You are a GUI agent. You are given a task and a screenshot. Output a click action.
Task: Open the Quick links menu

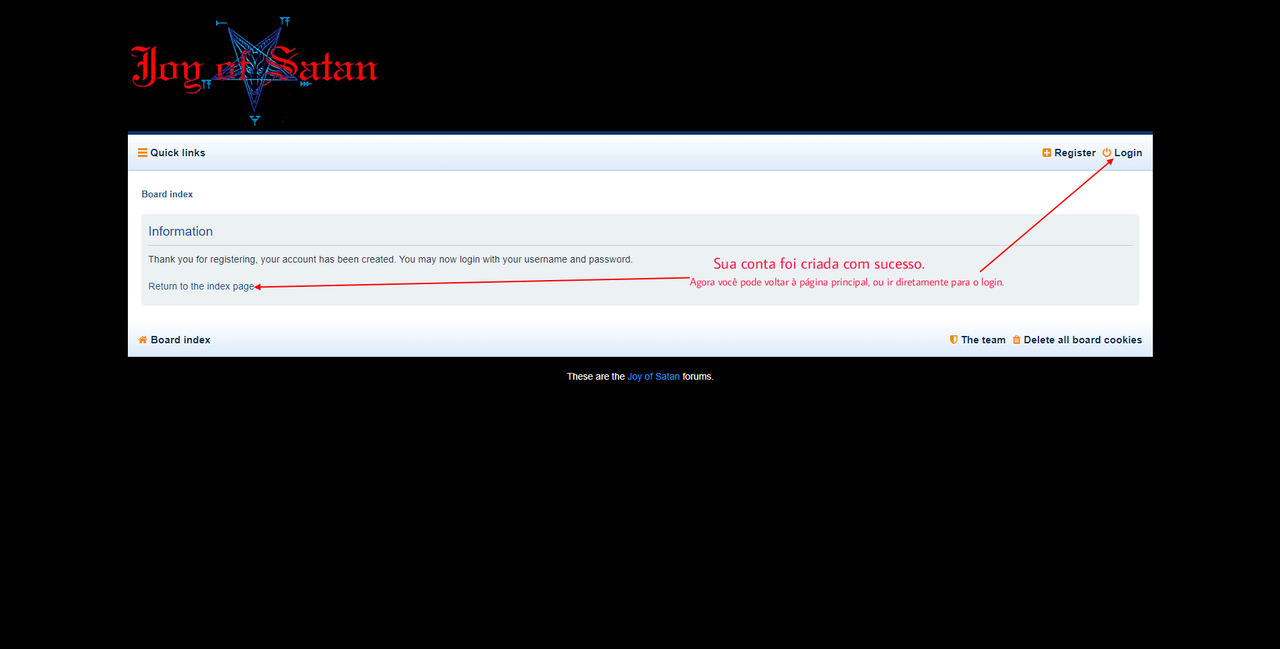tap(172, 153)
